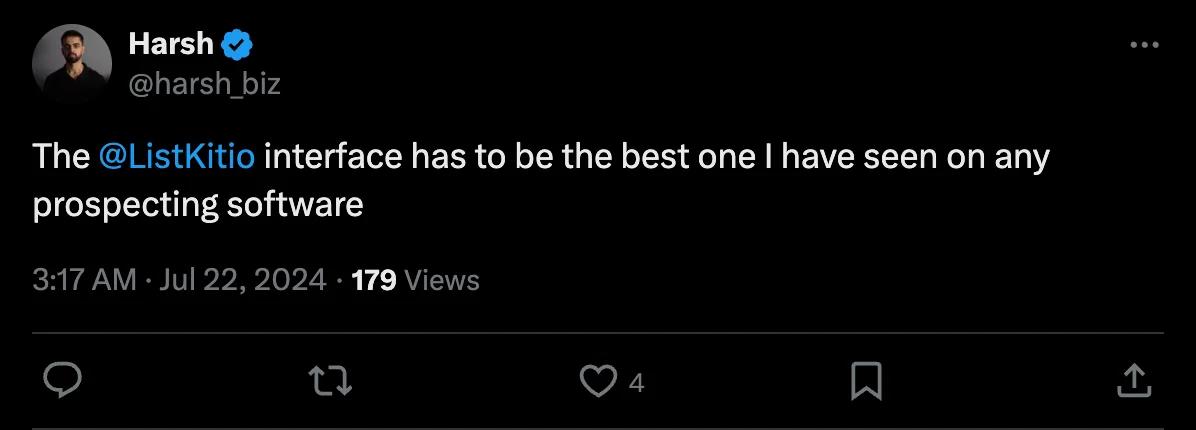Image resolution: width=1196 pixels, height=430 pixels.
Task: Click the Views label
Action: coord(442,281)
